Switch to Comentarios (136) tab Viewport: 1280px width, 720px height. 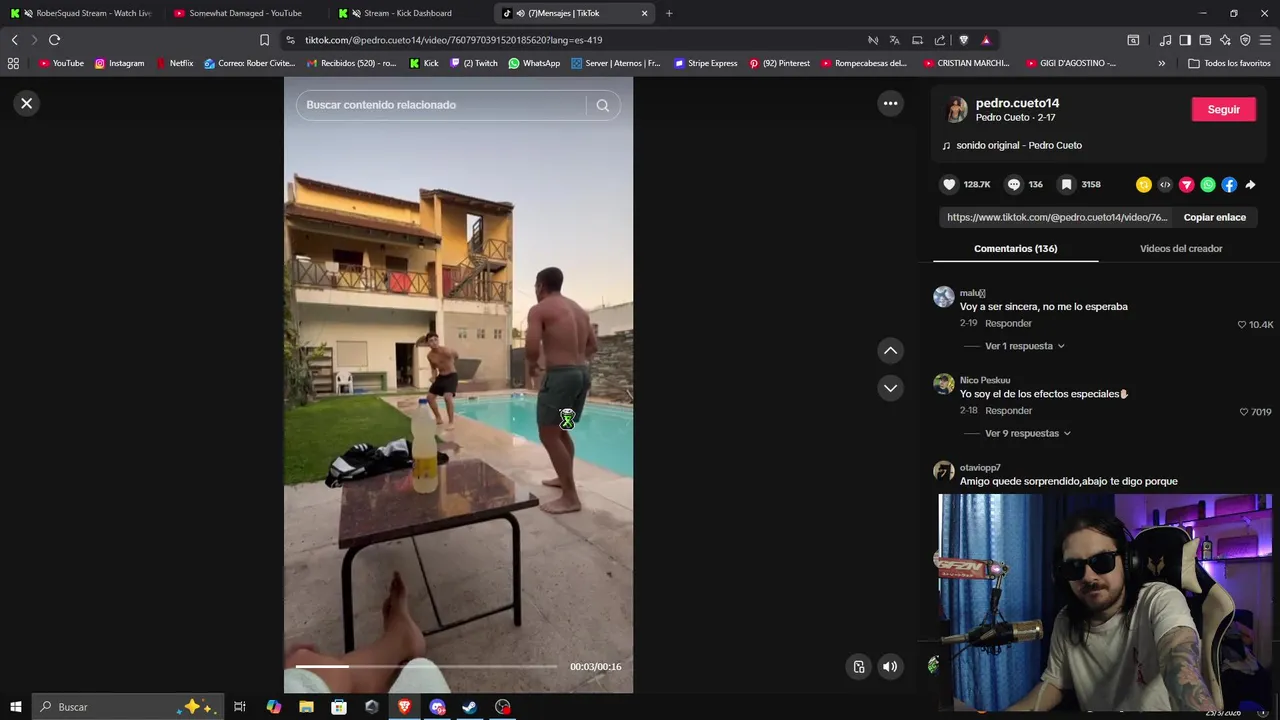pos(1015,249)
